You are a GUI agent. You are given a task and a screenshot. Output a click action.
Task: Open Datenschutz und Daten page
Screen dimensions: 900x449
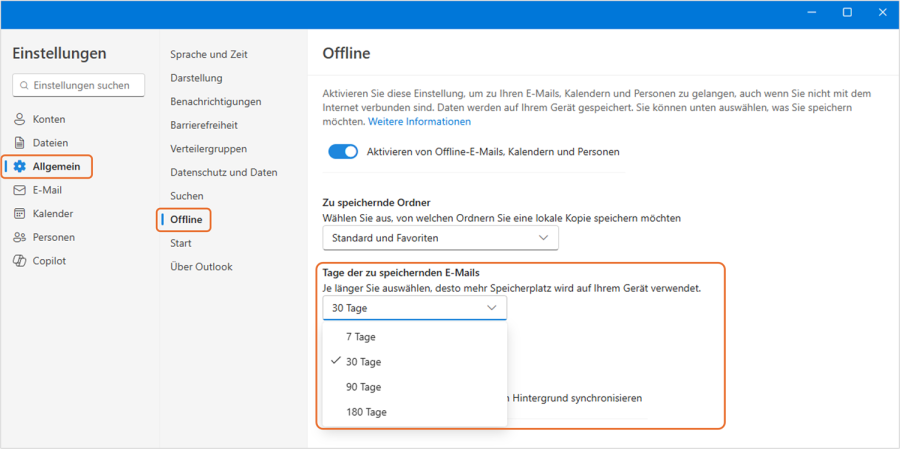[224, 172]
